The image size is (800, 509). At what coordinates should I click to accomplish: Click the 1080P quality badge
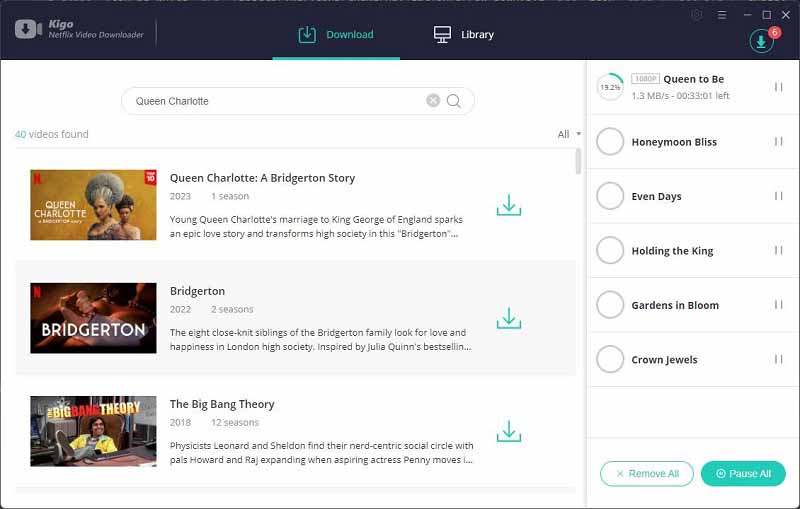click(645, 79)
